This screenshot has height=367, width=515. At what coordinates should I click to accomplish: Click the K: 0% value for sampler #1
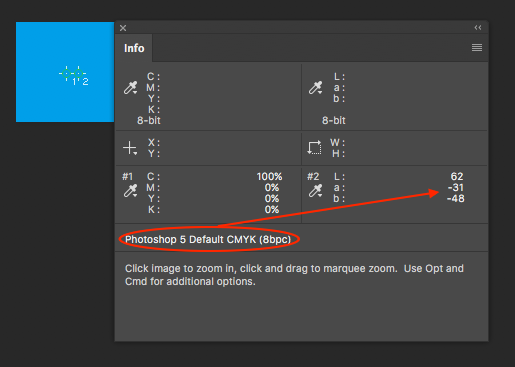272,209
